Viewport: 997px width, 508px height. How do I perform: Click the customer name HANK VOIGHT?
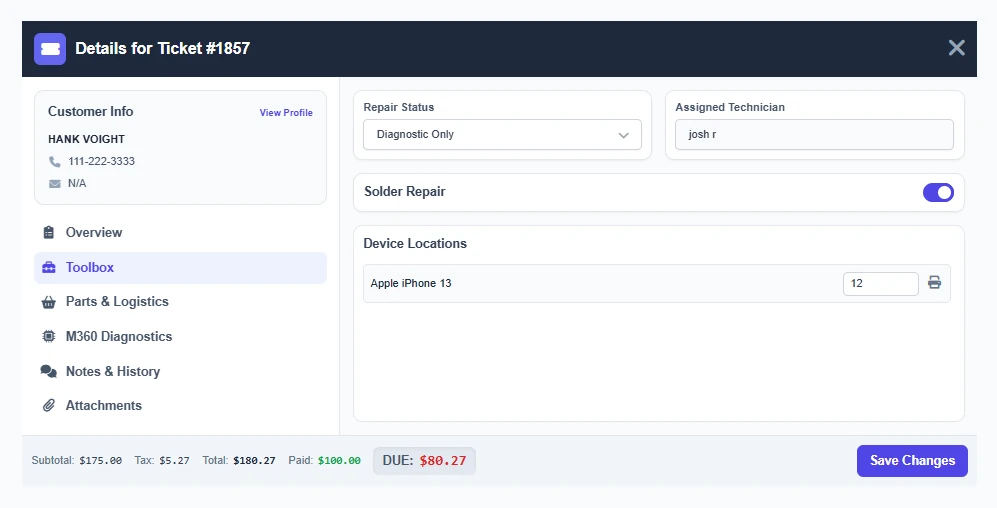[86, 139]
